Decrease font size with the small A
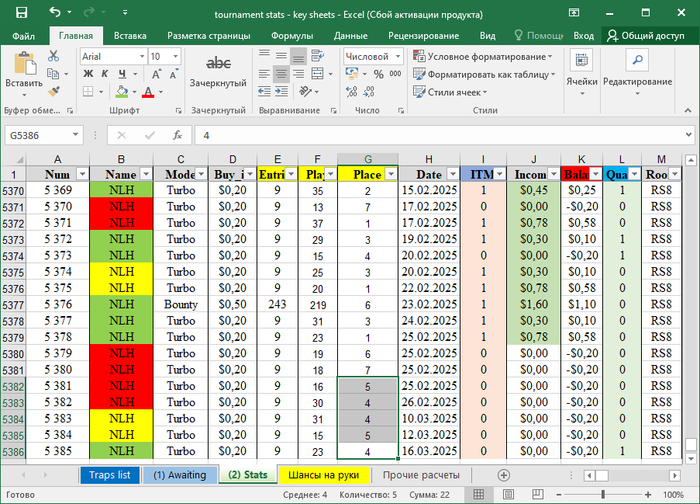Viewport: 700px width, 504px height. pos(174,74)
